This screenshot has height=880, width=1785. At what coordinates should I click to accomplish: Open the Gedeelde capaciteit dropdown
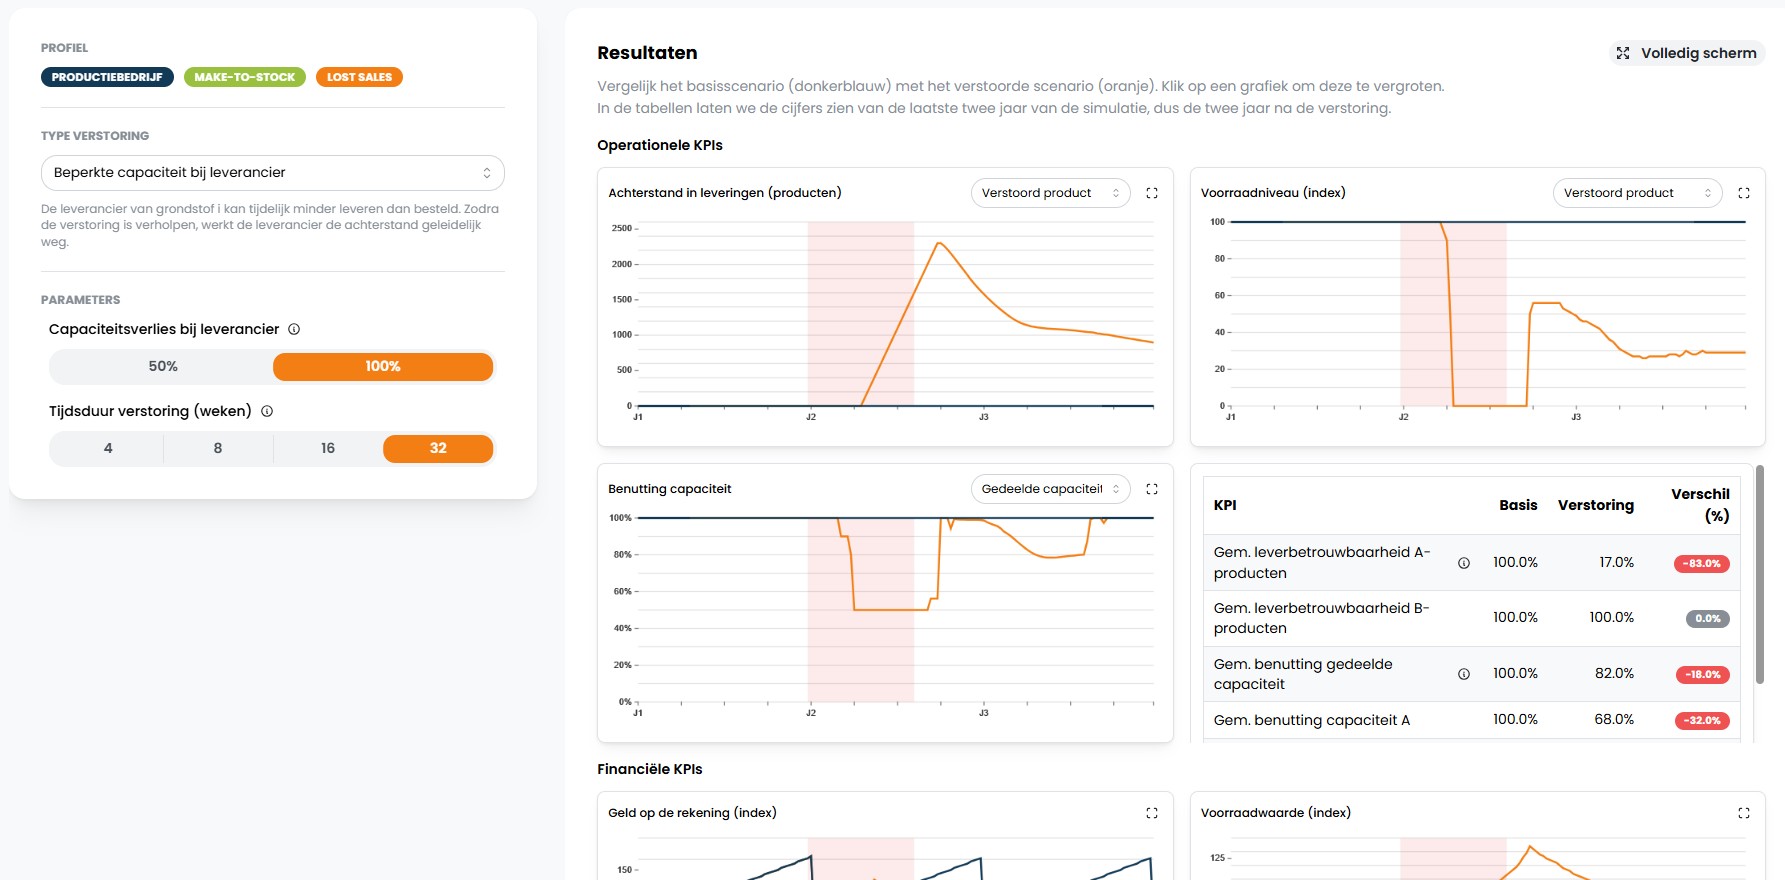coord(1050,489)
